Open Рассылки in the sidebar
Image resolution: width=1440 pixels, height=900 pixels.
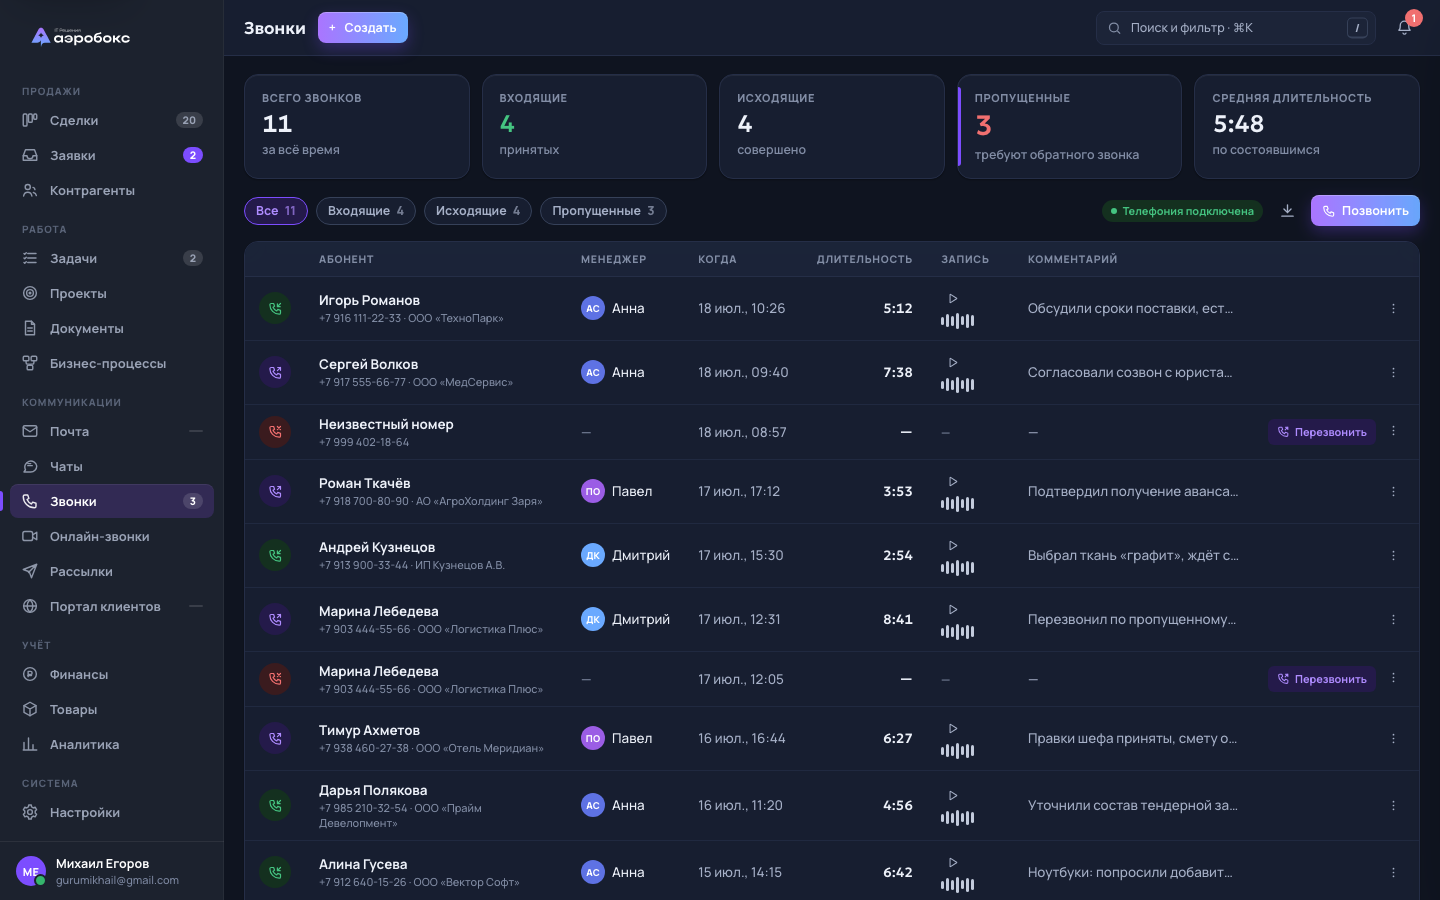click(x=112, y=571)
